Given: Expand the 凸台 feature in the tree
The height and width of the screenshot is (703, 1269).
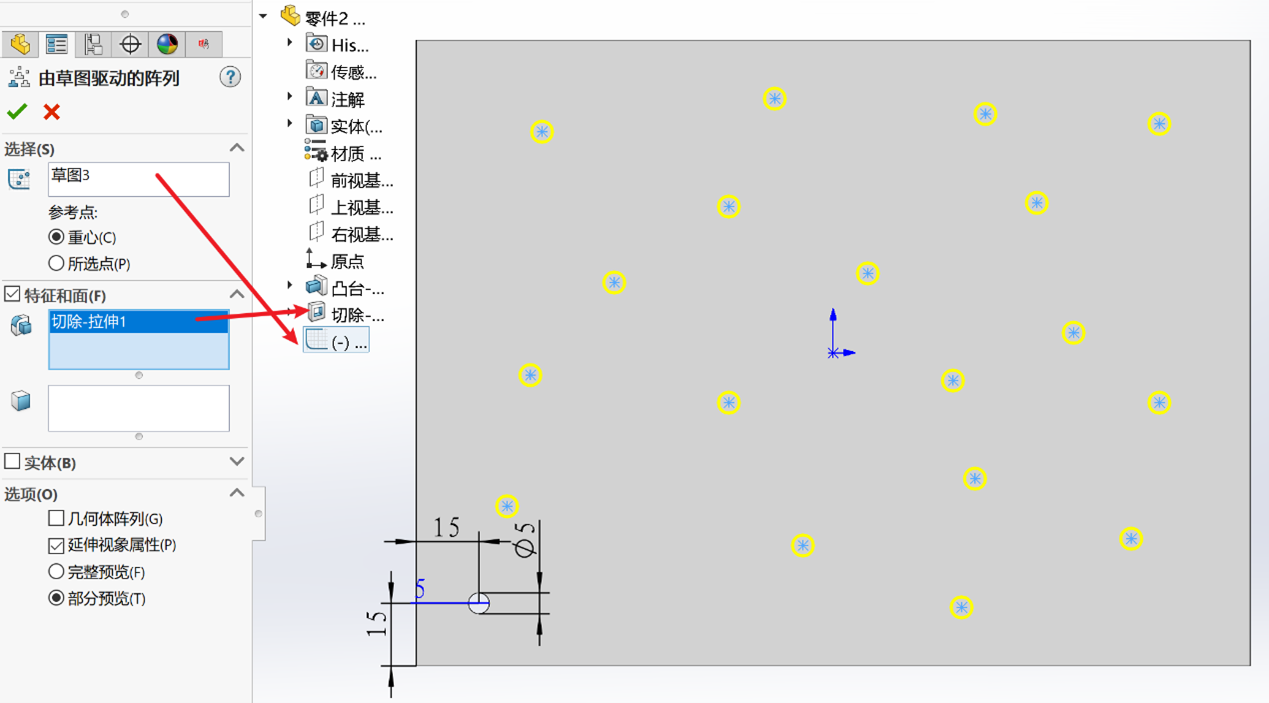Looking at the screenshot, I should point(289,285).
